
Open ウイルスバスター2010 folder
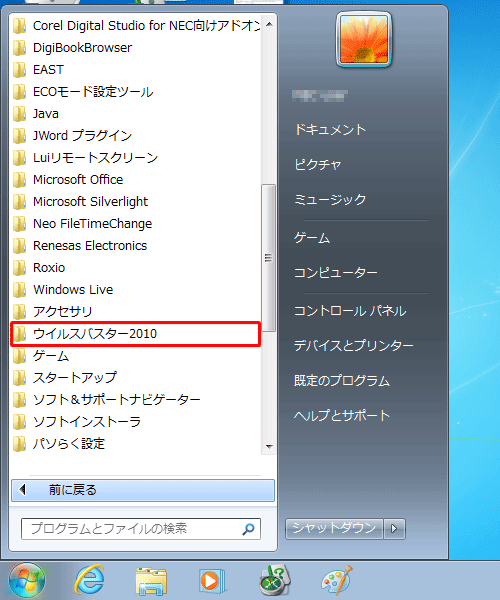pyautogui.click(x=136, y=334)
